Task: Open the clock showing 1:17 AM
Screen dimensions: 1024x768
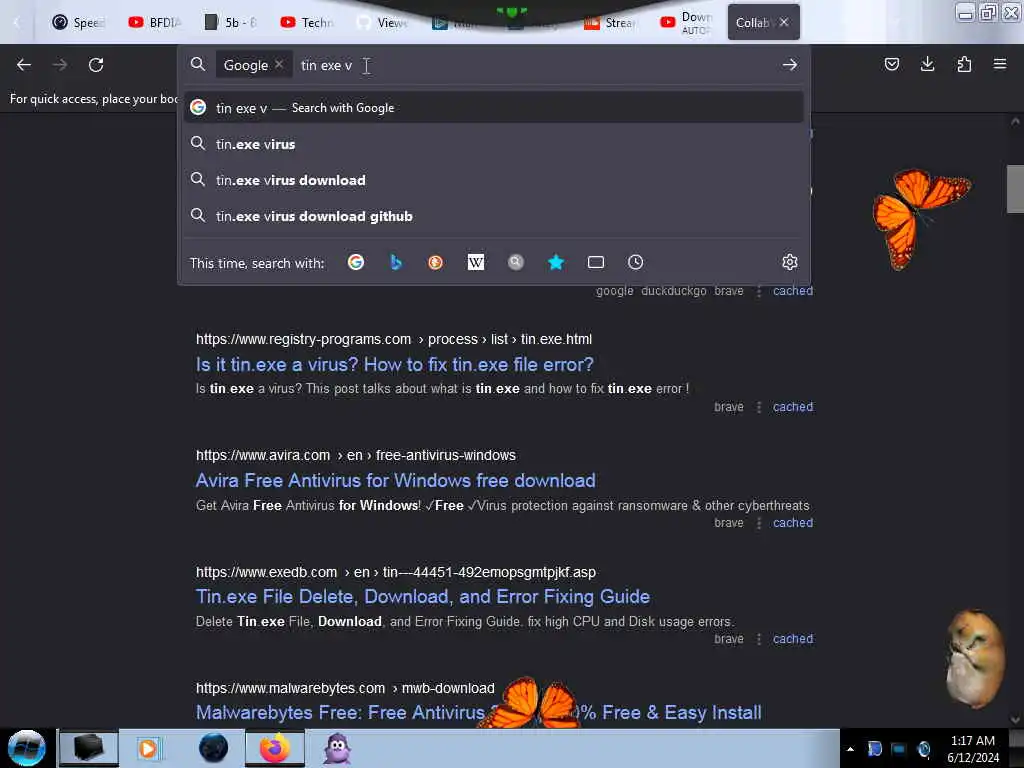Action: click(x=973, y=749)
